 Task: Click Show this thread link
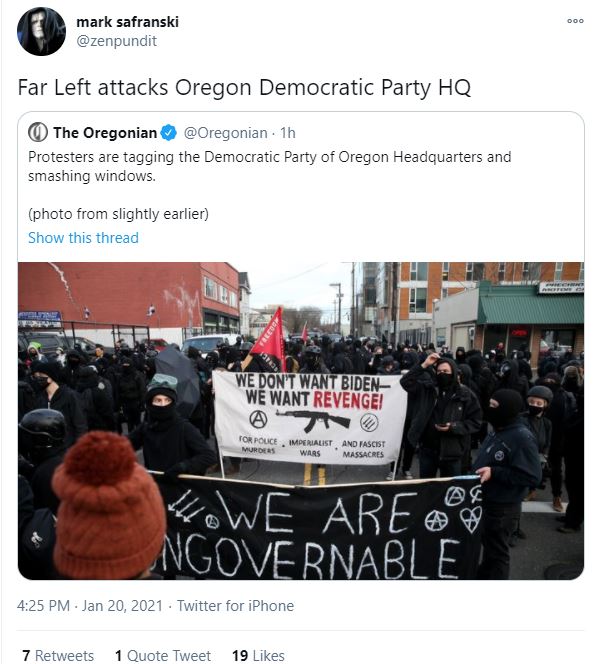point(83,238)
